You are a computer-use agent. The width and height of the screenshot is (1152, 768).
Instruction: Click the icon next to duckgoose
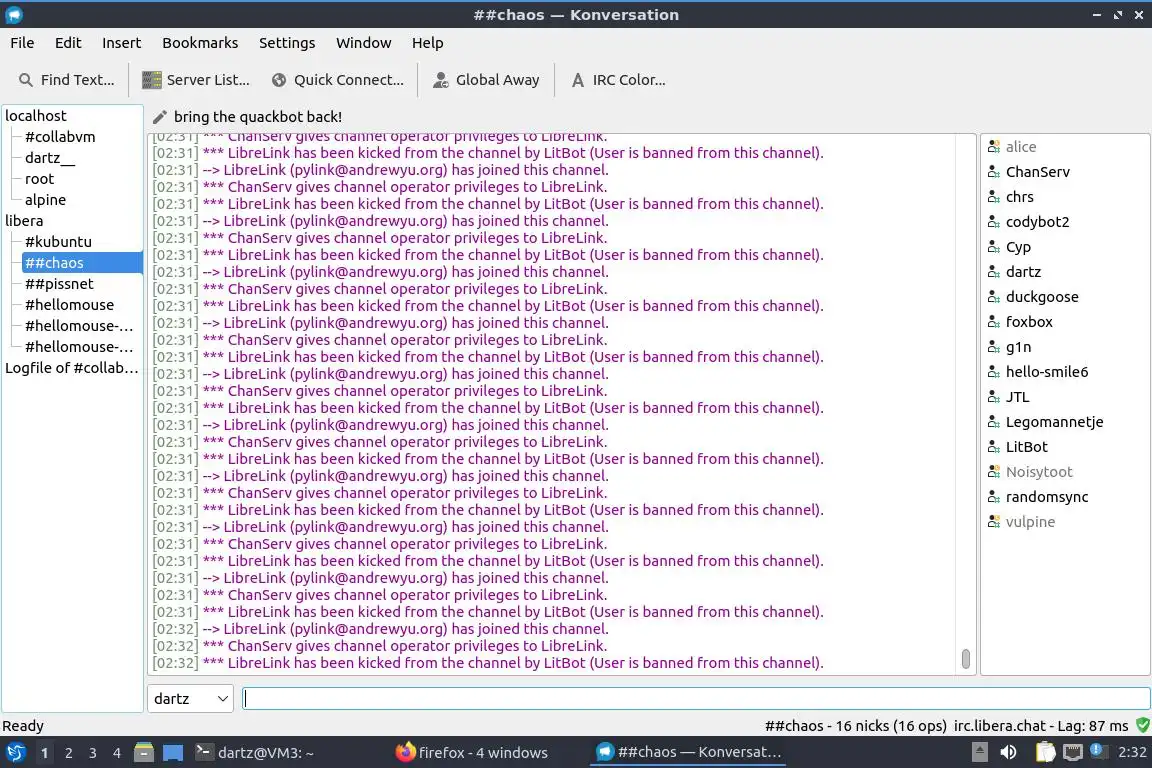point(994,297)
